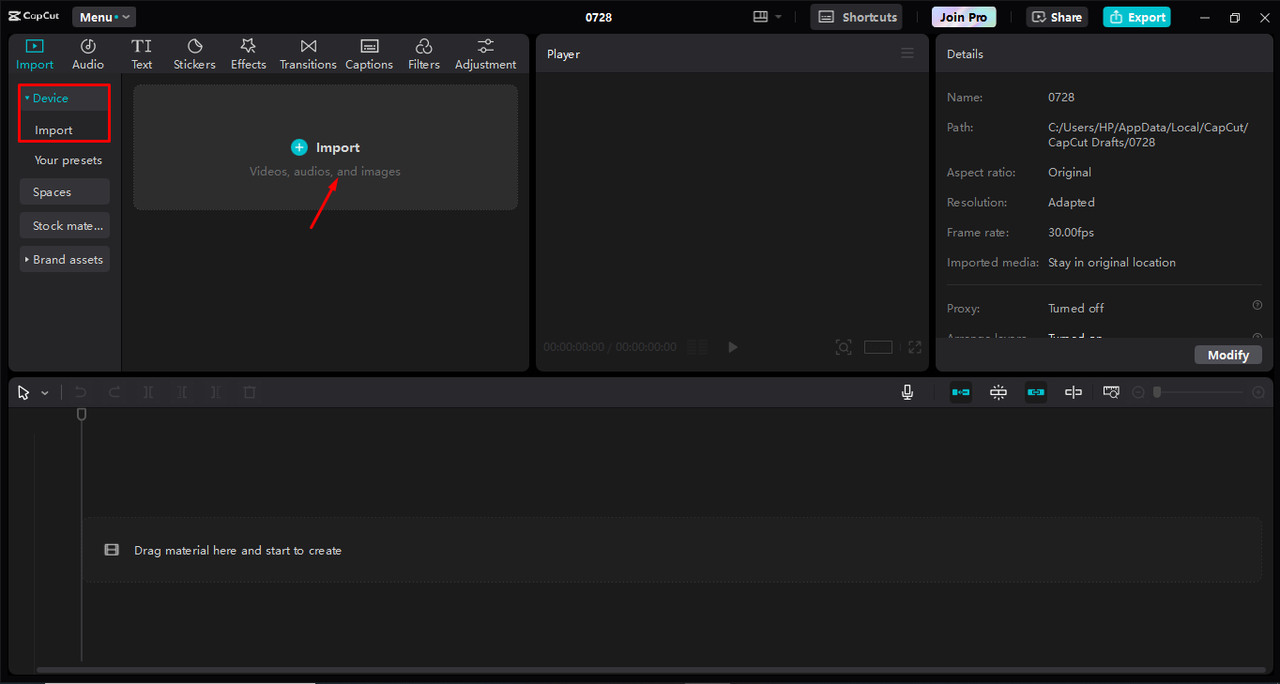The height and width of the screenshot is (684, 1280).
Task: Open the Filters panel
Action: 423,54
